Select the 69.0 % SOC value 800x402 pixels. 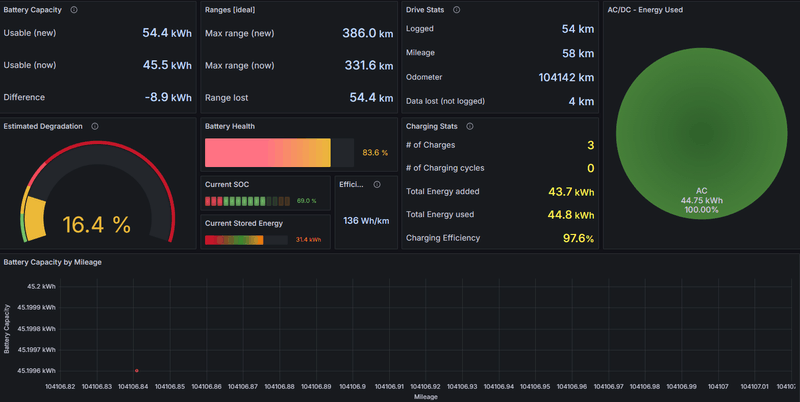pos(307,201)
